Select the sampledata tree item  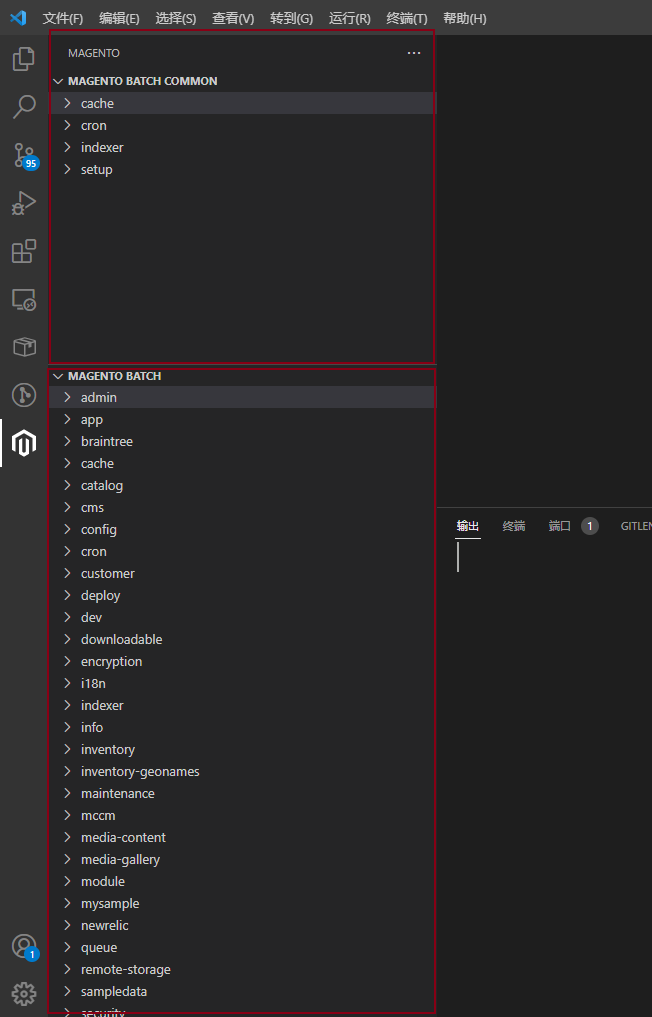[243, 992]
